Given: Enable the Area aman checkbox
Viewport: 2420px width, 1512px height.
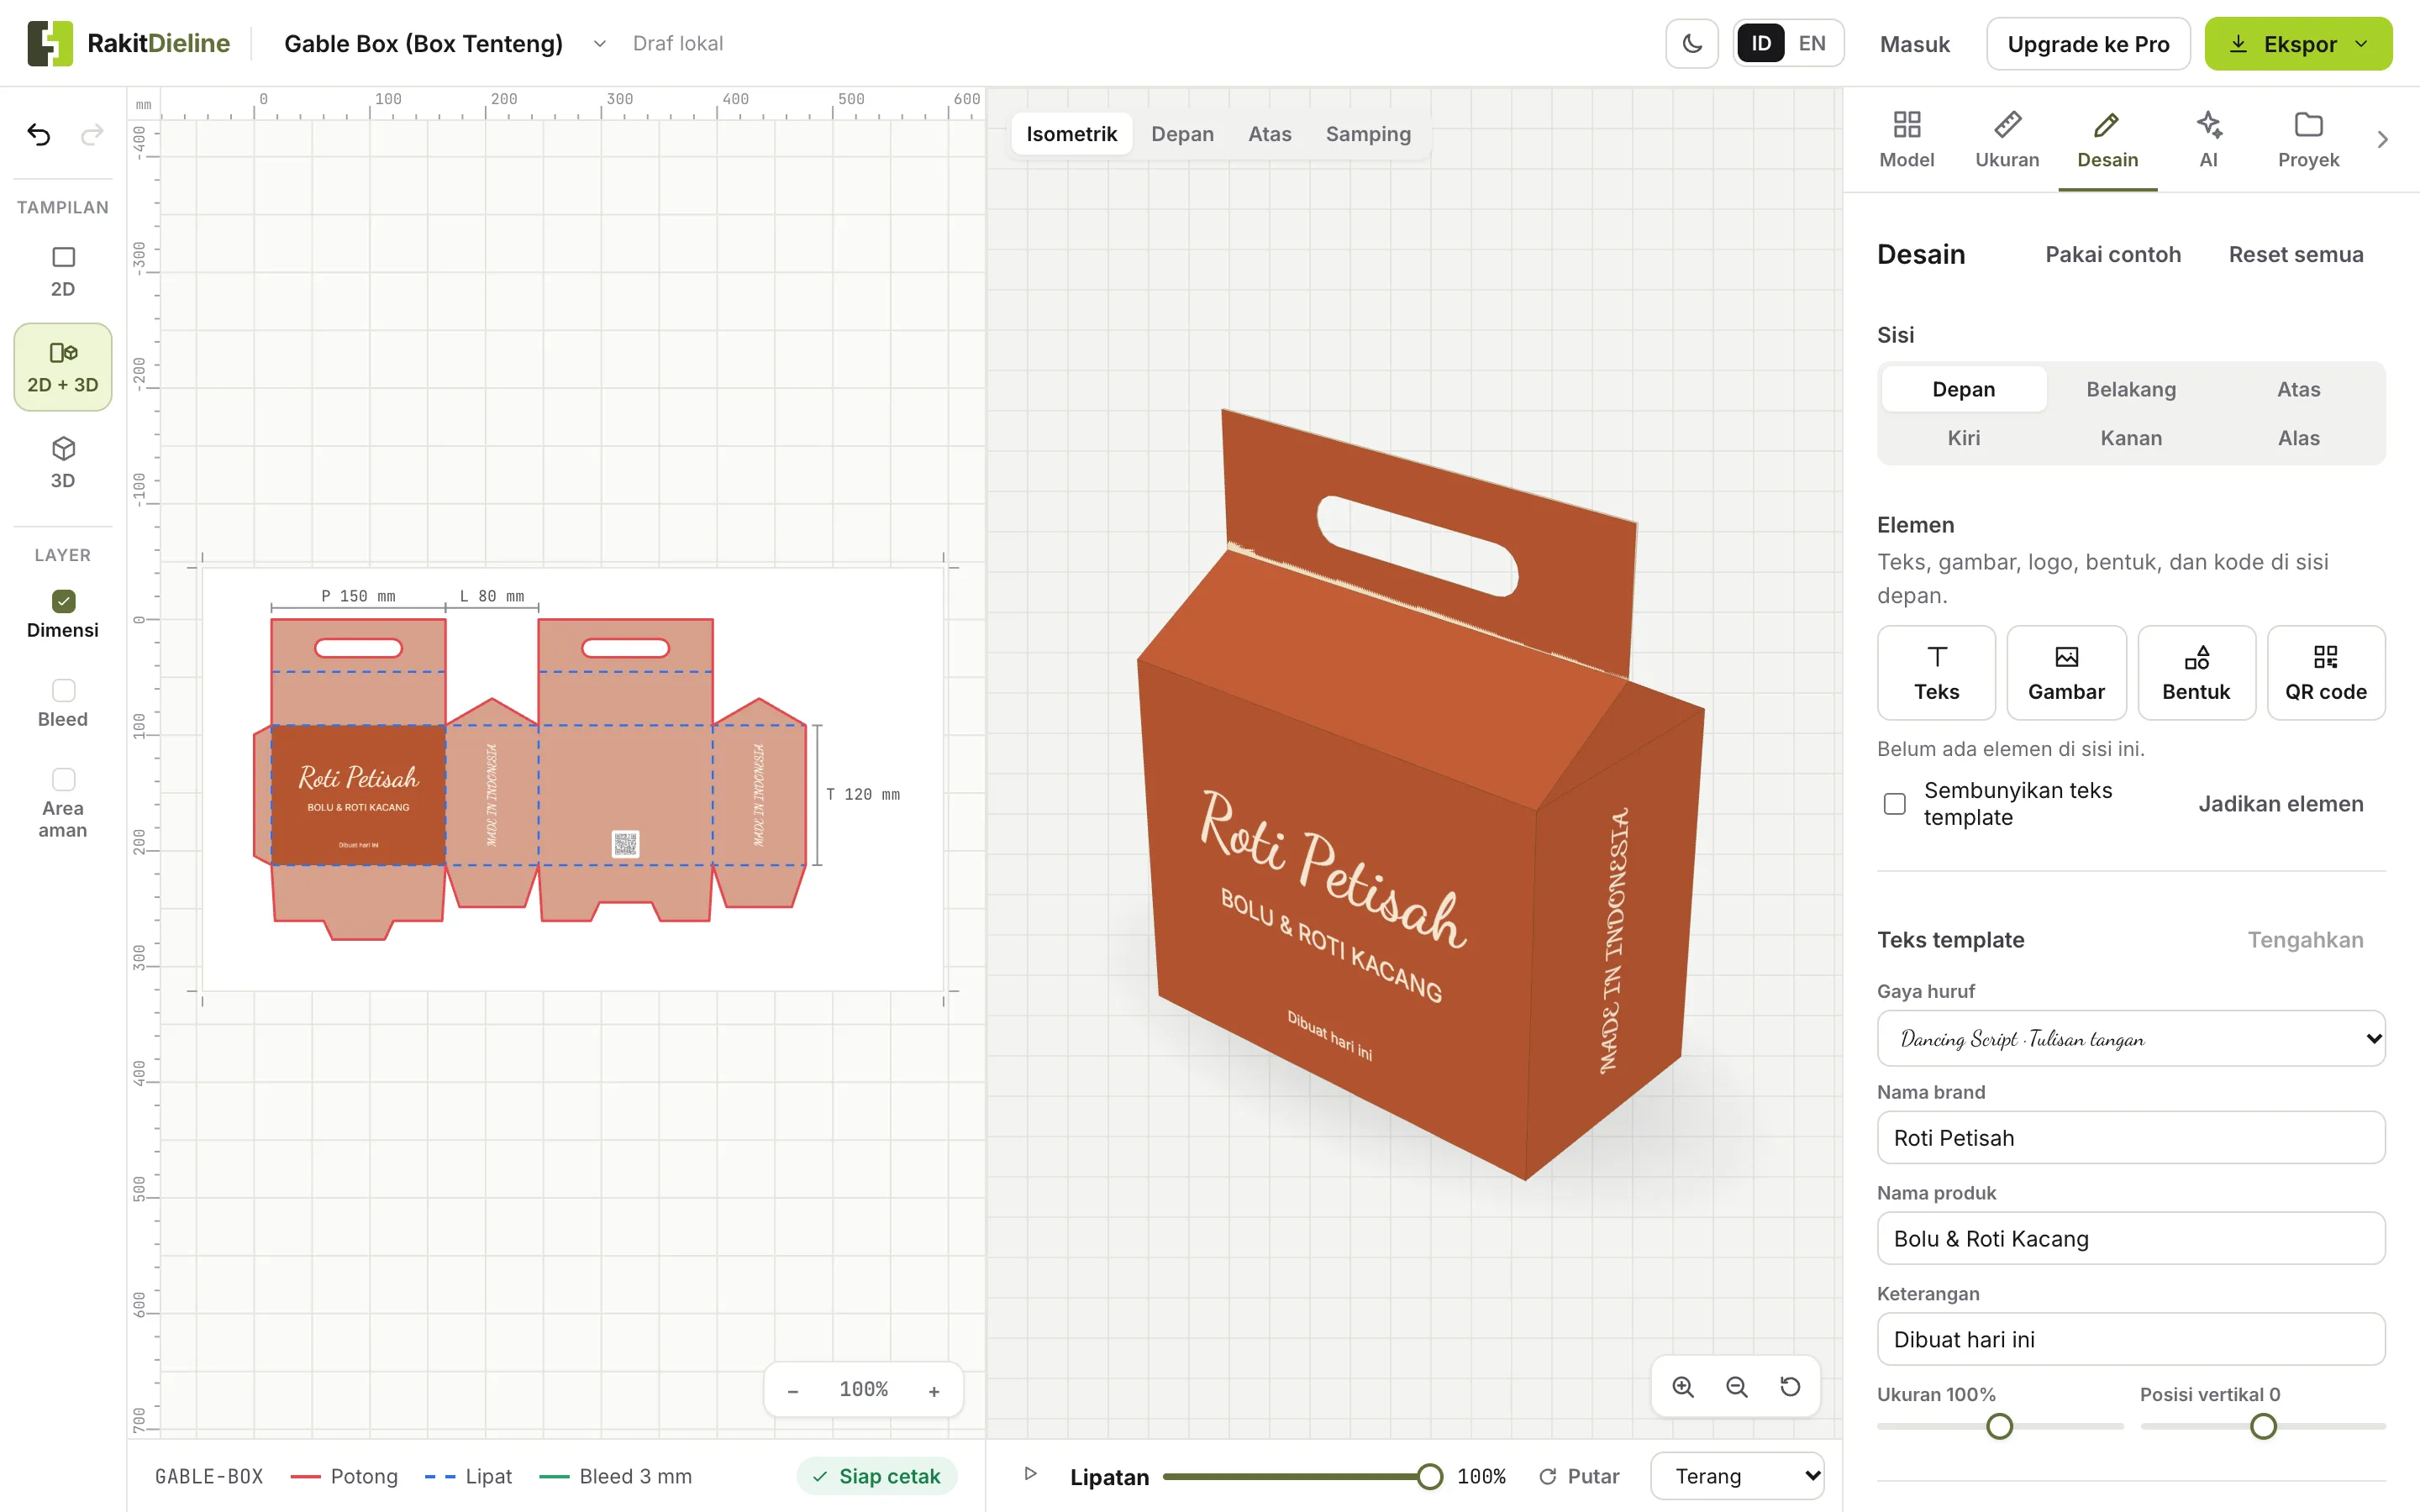Looking at the screenshot, I should click(x=63, y=779).
